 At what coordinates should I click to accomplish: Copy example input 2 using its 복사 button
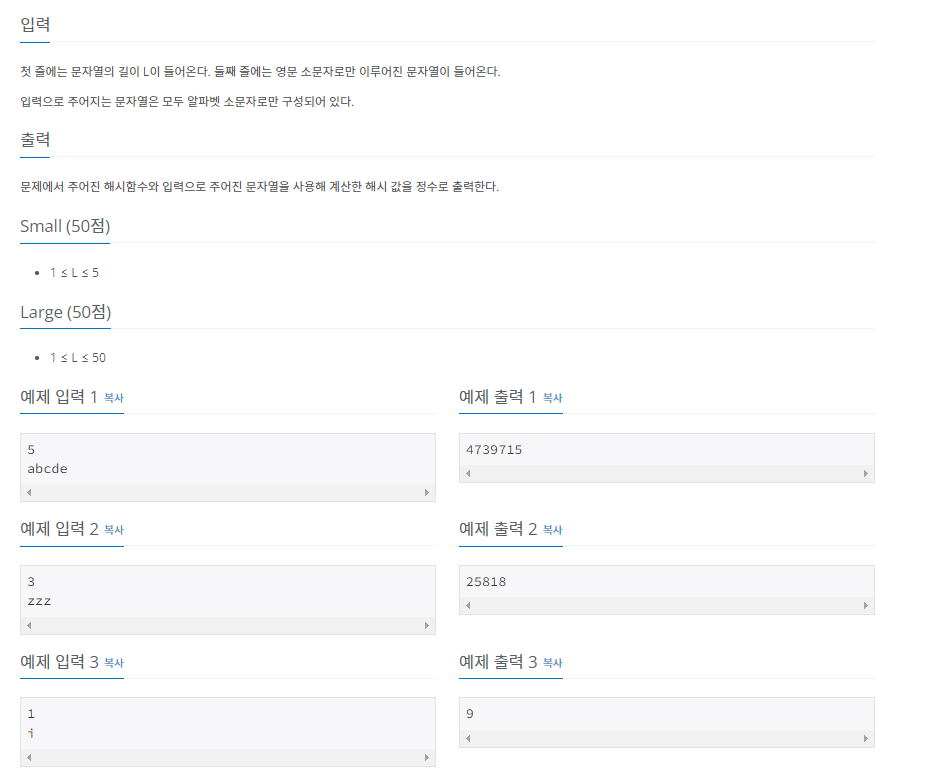(113, 530)
